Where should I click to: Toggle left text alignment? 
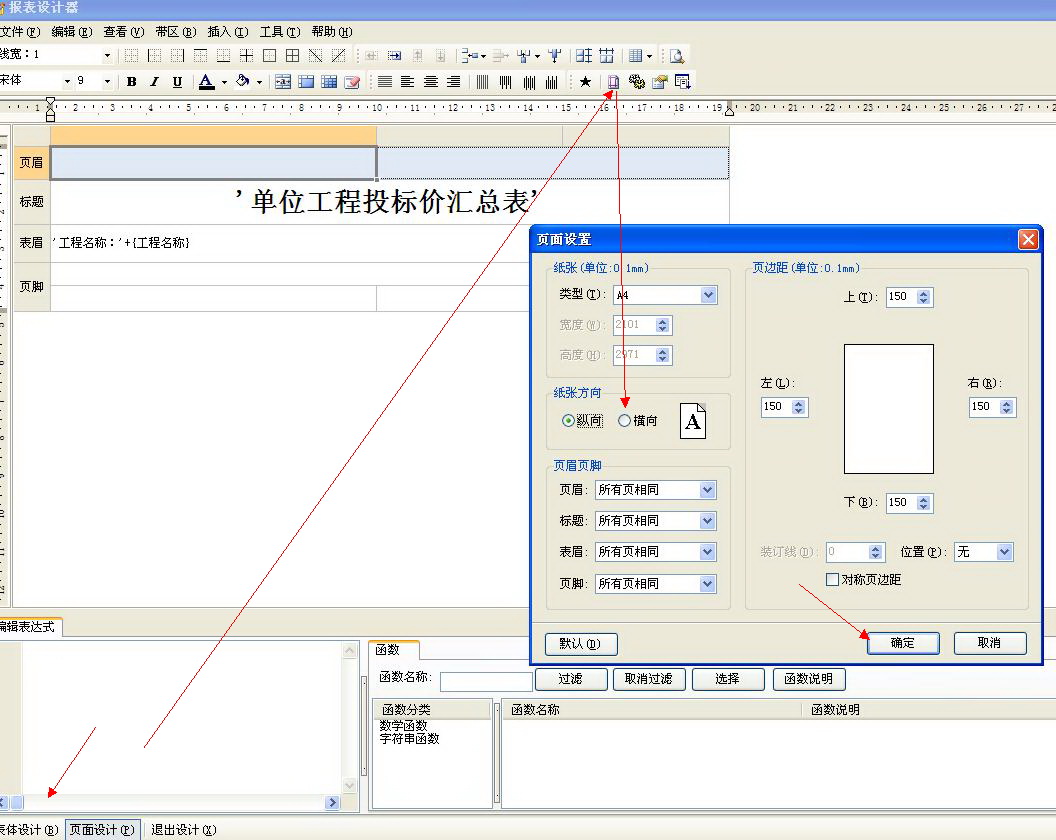[407, 82]
